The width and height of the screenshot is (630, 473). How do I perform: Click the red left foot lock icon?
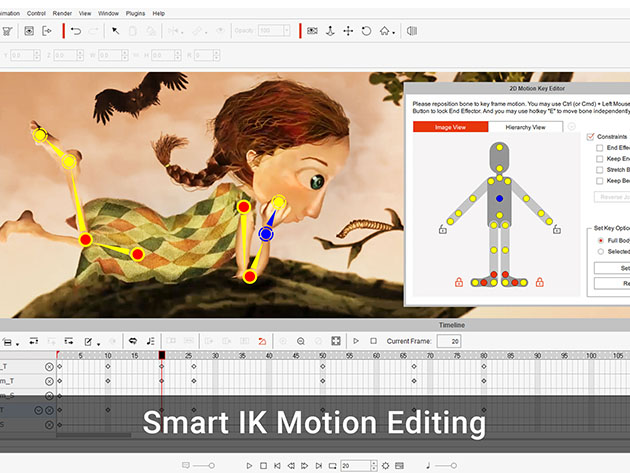pyautogui.click(x=458, y=282)
